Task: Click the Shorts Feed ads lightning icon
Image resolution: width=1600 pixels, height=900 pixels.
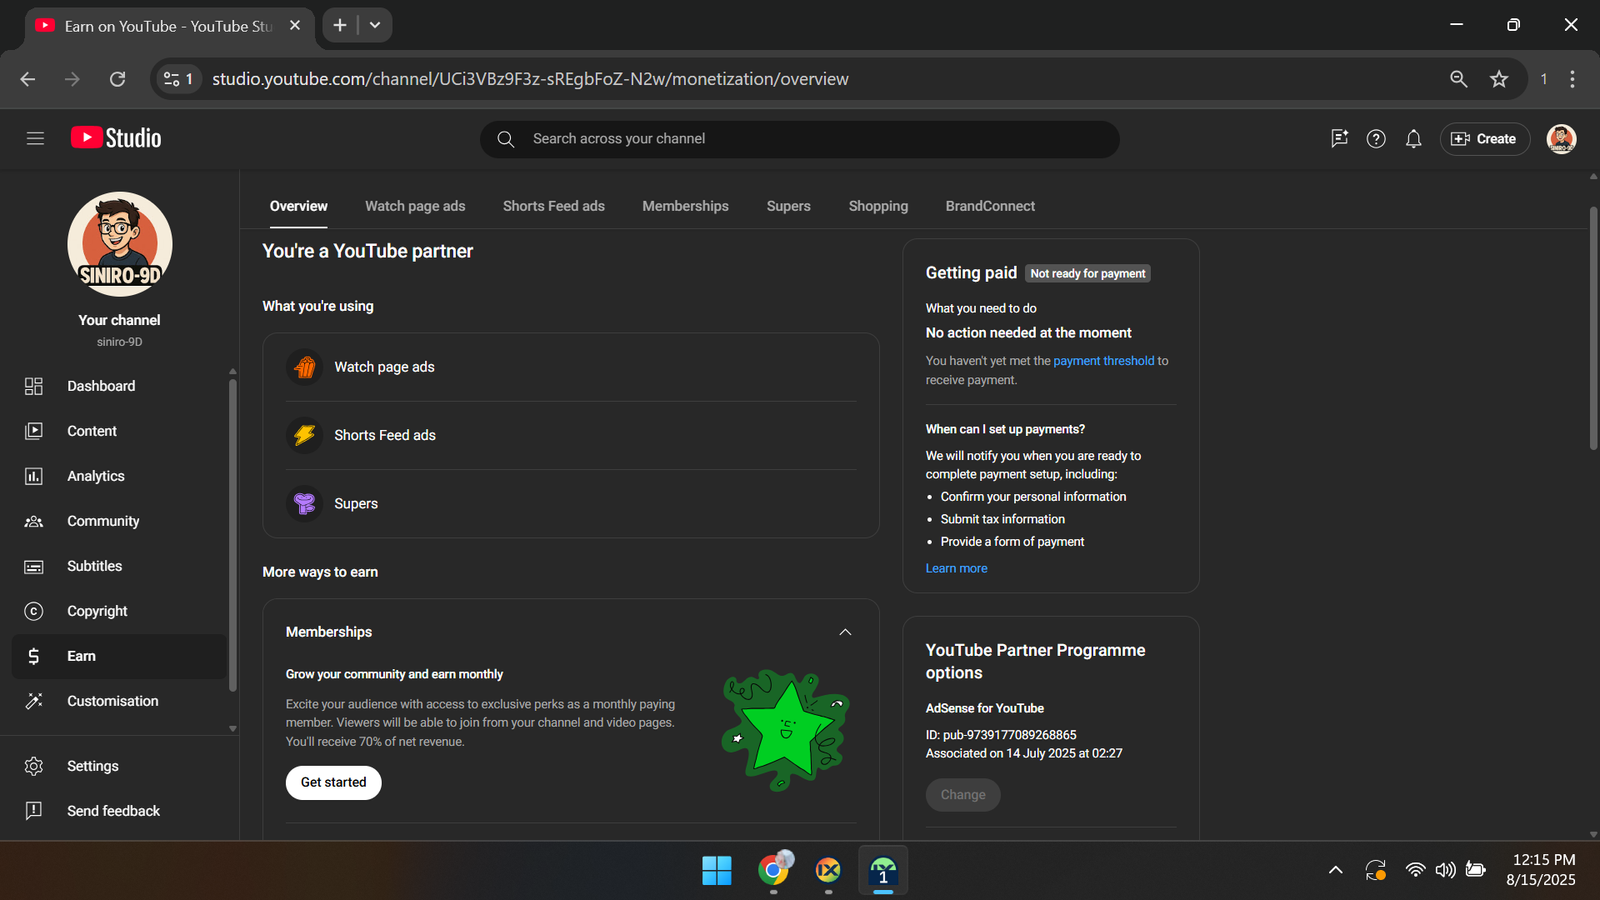Action: point(305,435)
